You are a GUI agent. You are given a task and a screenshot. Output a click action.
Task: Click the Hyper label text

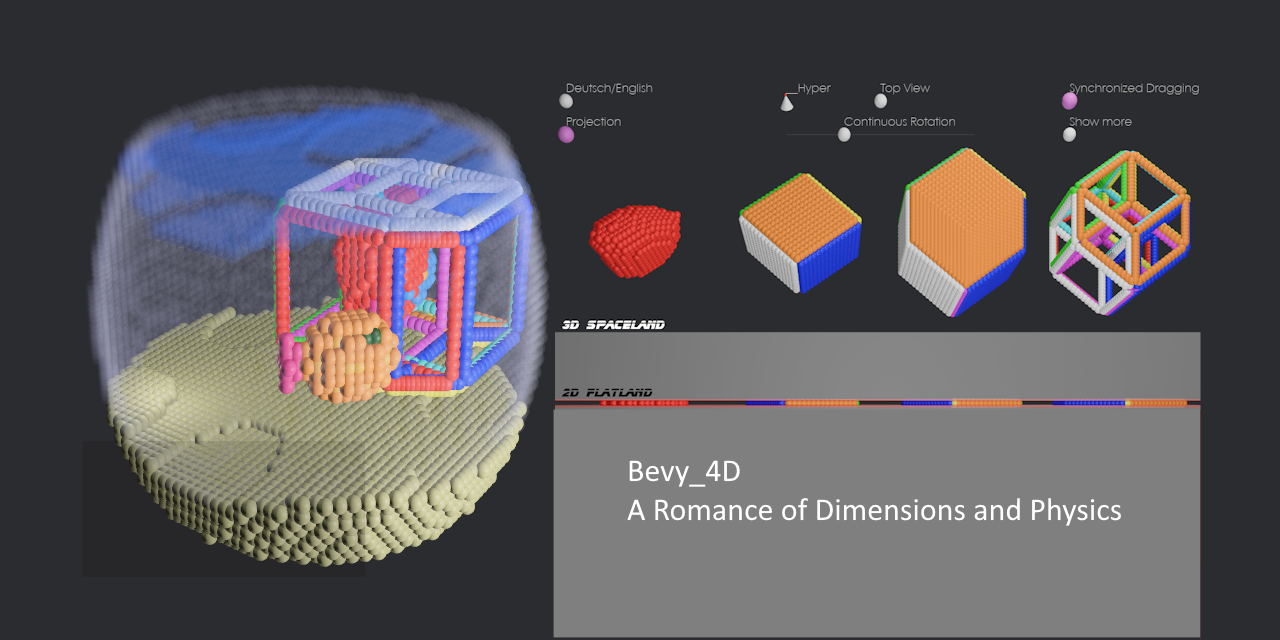point(814,88)
